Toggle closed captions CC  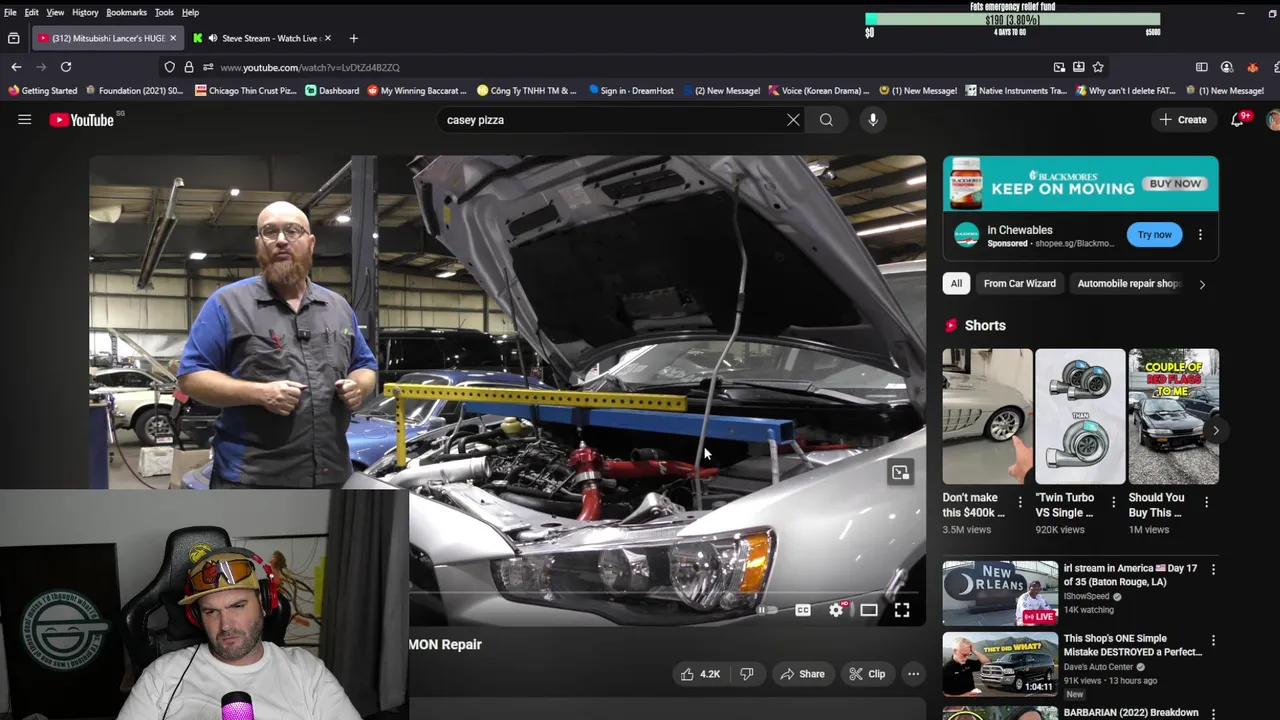[x=803, y=610]
